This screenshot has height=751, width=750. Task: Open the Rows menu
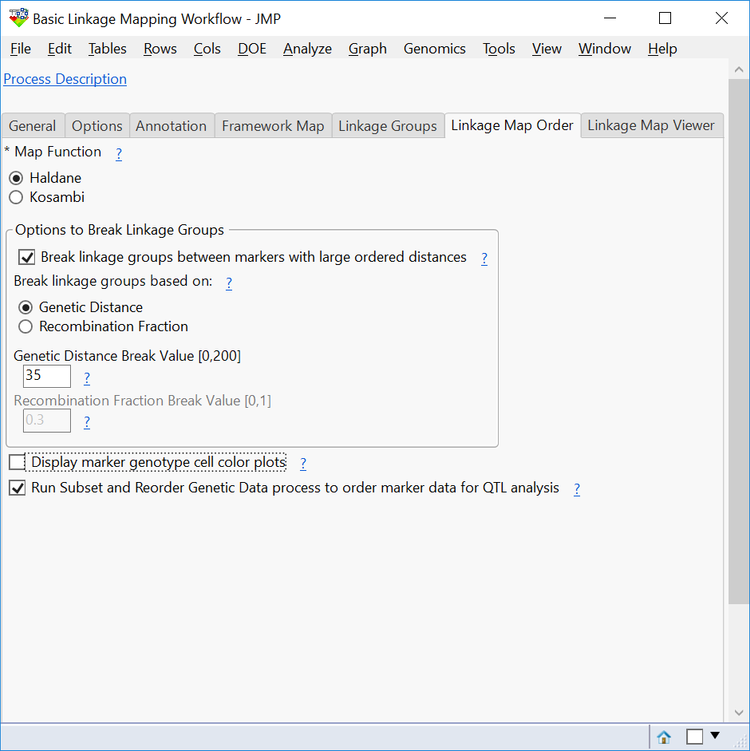(160, 49)
